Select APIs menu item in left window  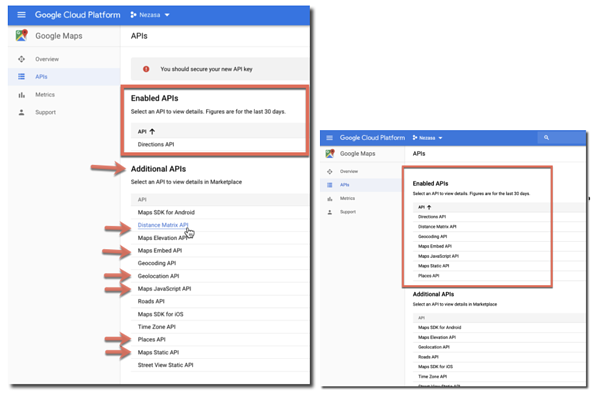[41, 77]
